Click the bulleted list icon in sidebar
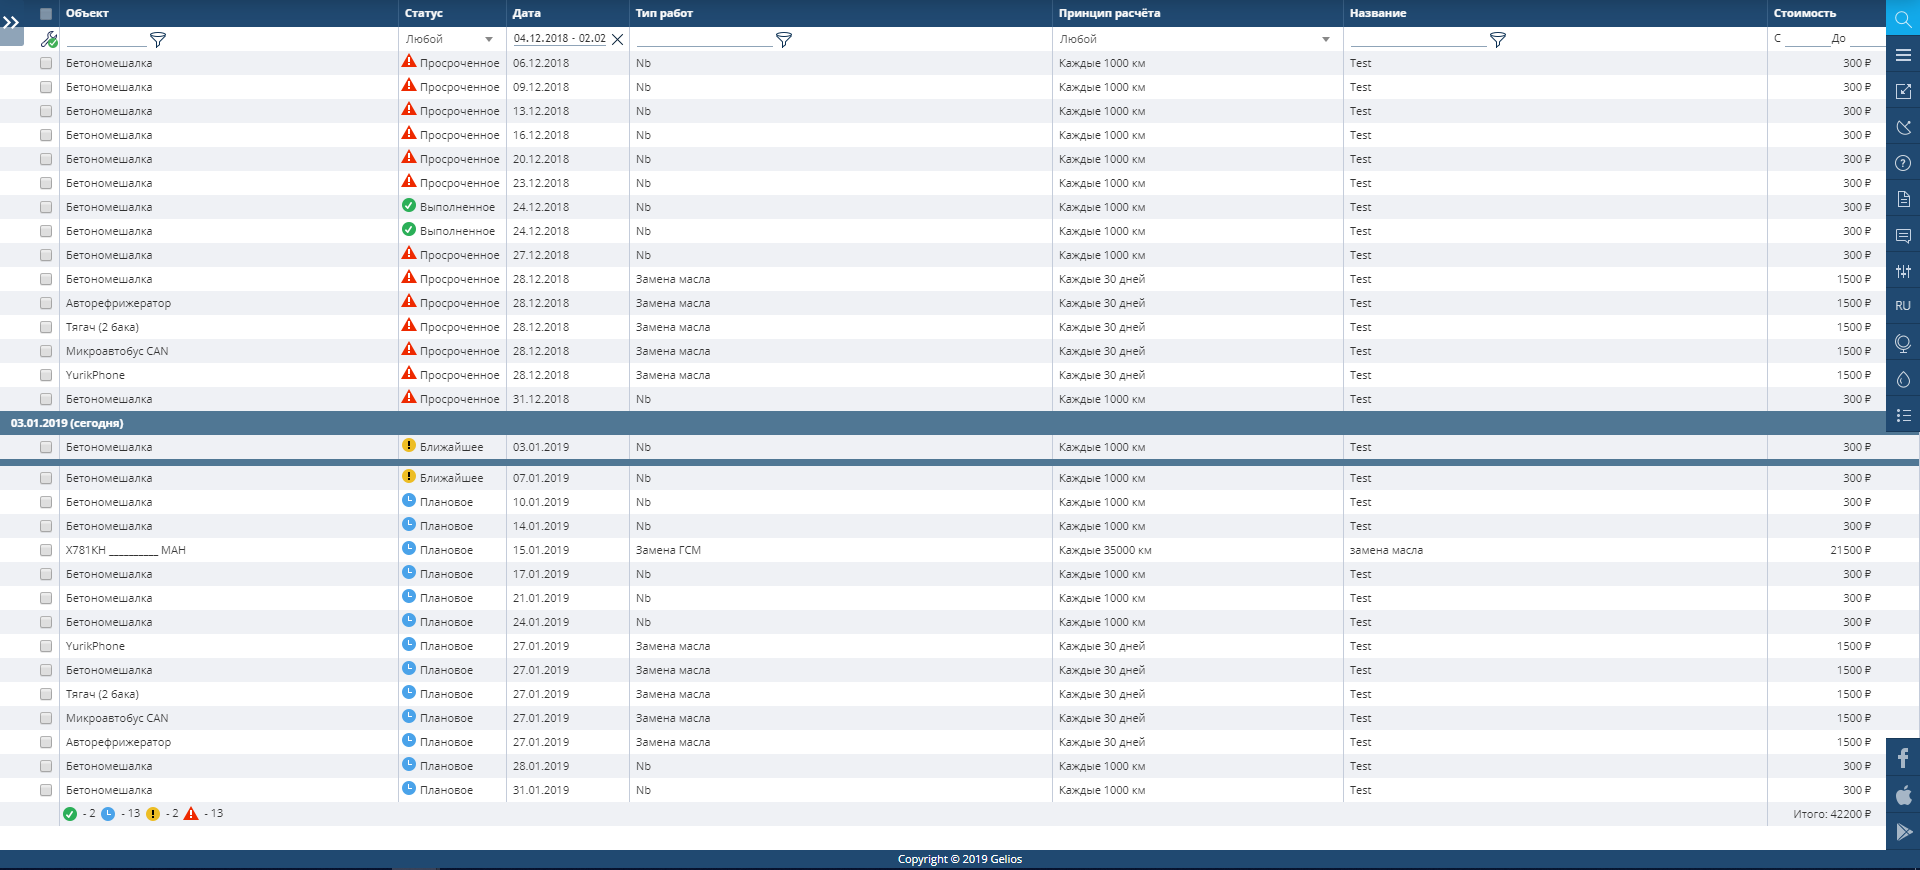1920x870 pixels. (x=1903, y=415)
